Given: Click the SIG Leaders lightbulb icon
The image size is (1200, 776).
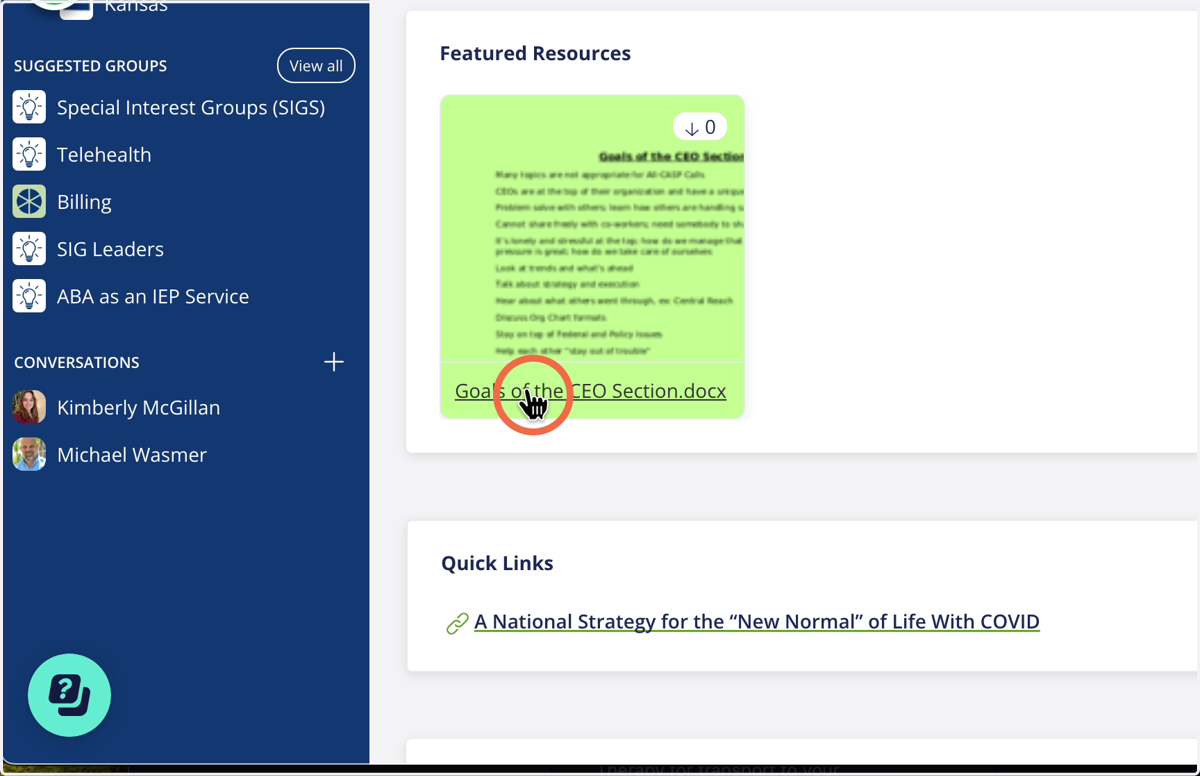Looking at the screenshot, I should pyautogui.click(x=29, y=249).
